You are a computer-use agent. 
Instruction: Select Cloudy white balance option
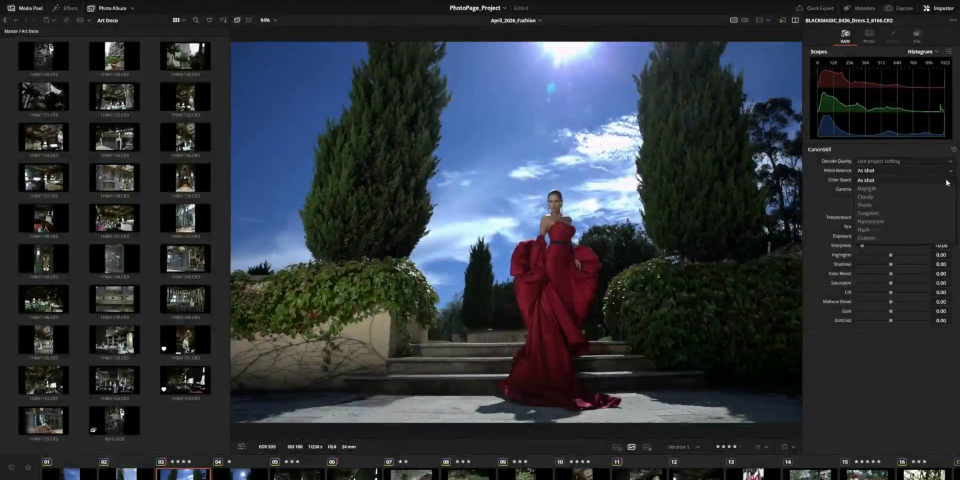[x=865, y=197]
